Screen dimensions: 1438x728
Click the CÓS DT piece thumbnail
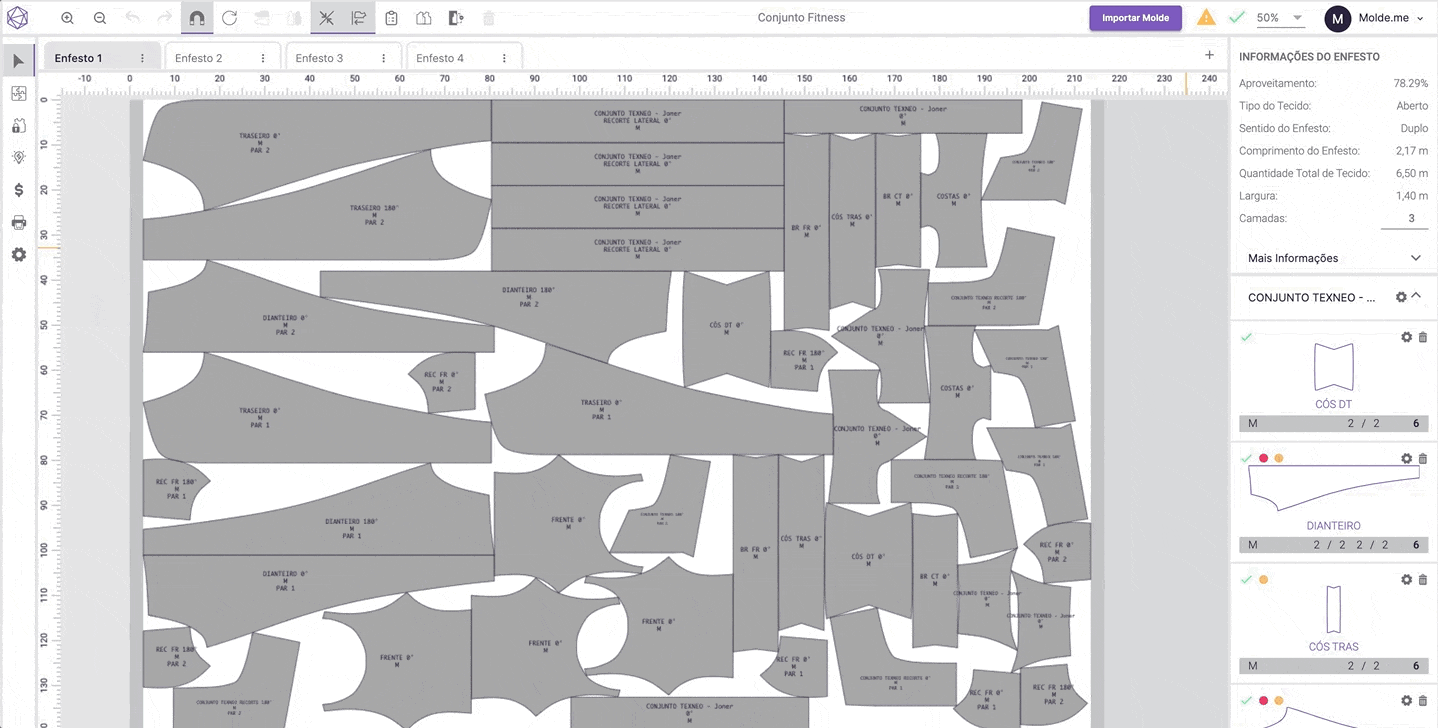point(1334,367)
